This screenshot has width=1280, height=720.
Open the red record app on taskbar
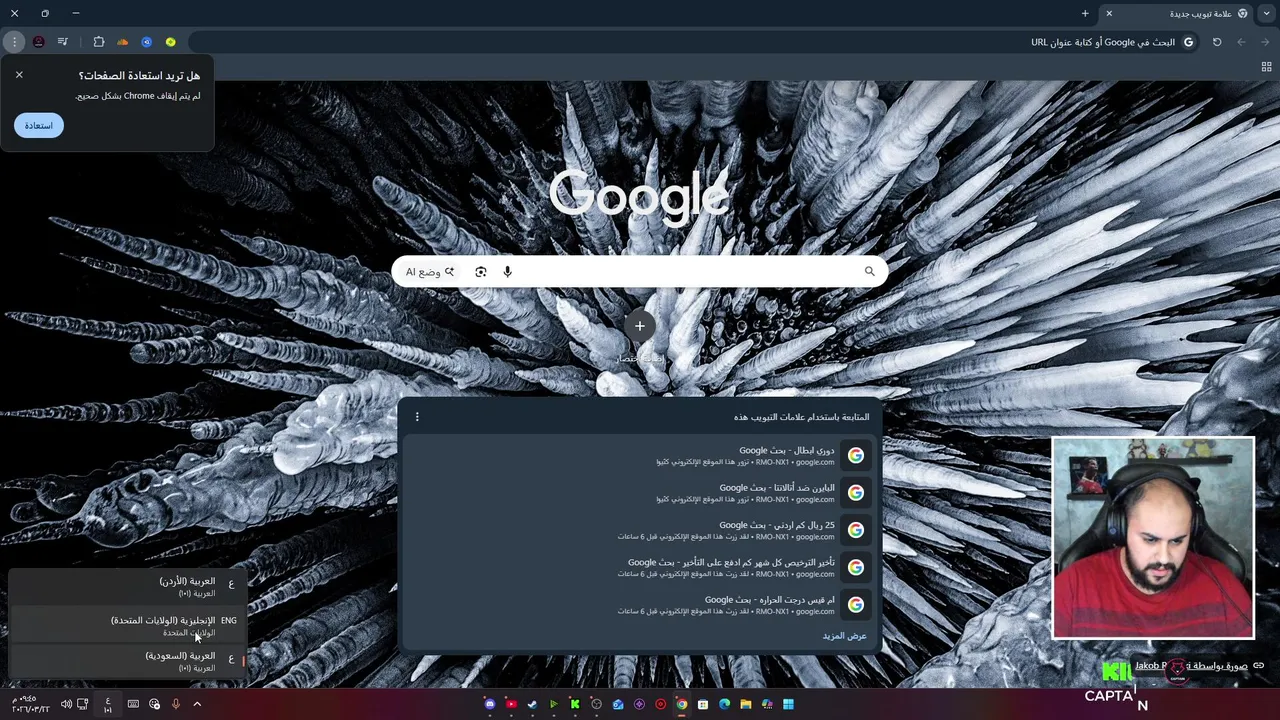[x=660, y=704]
